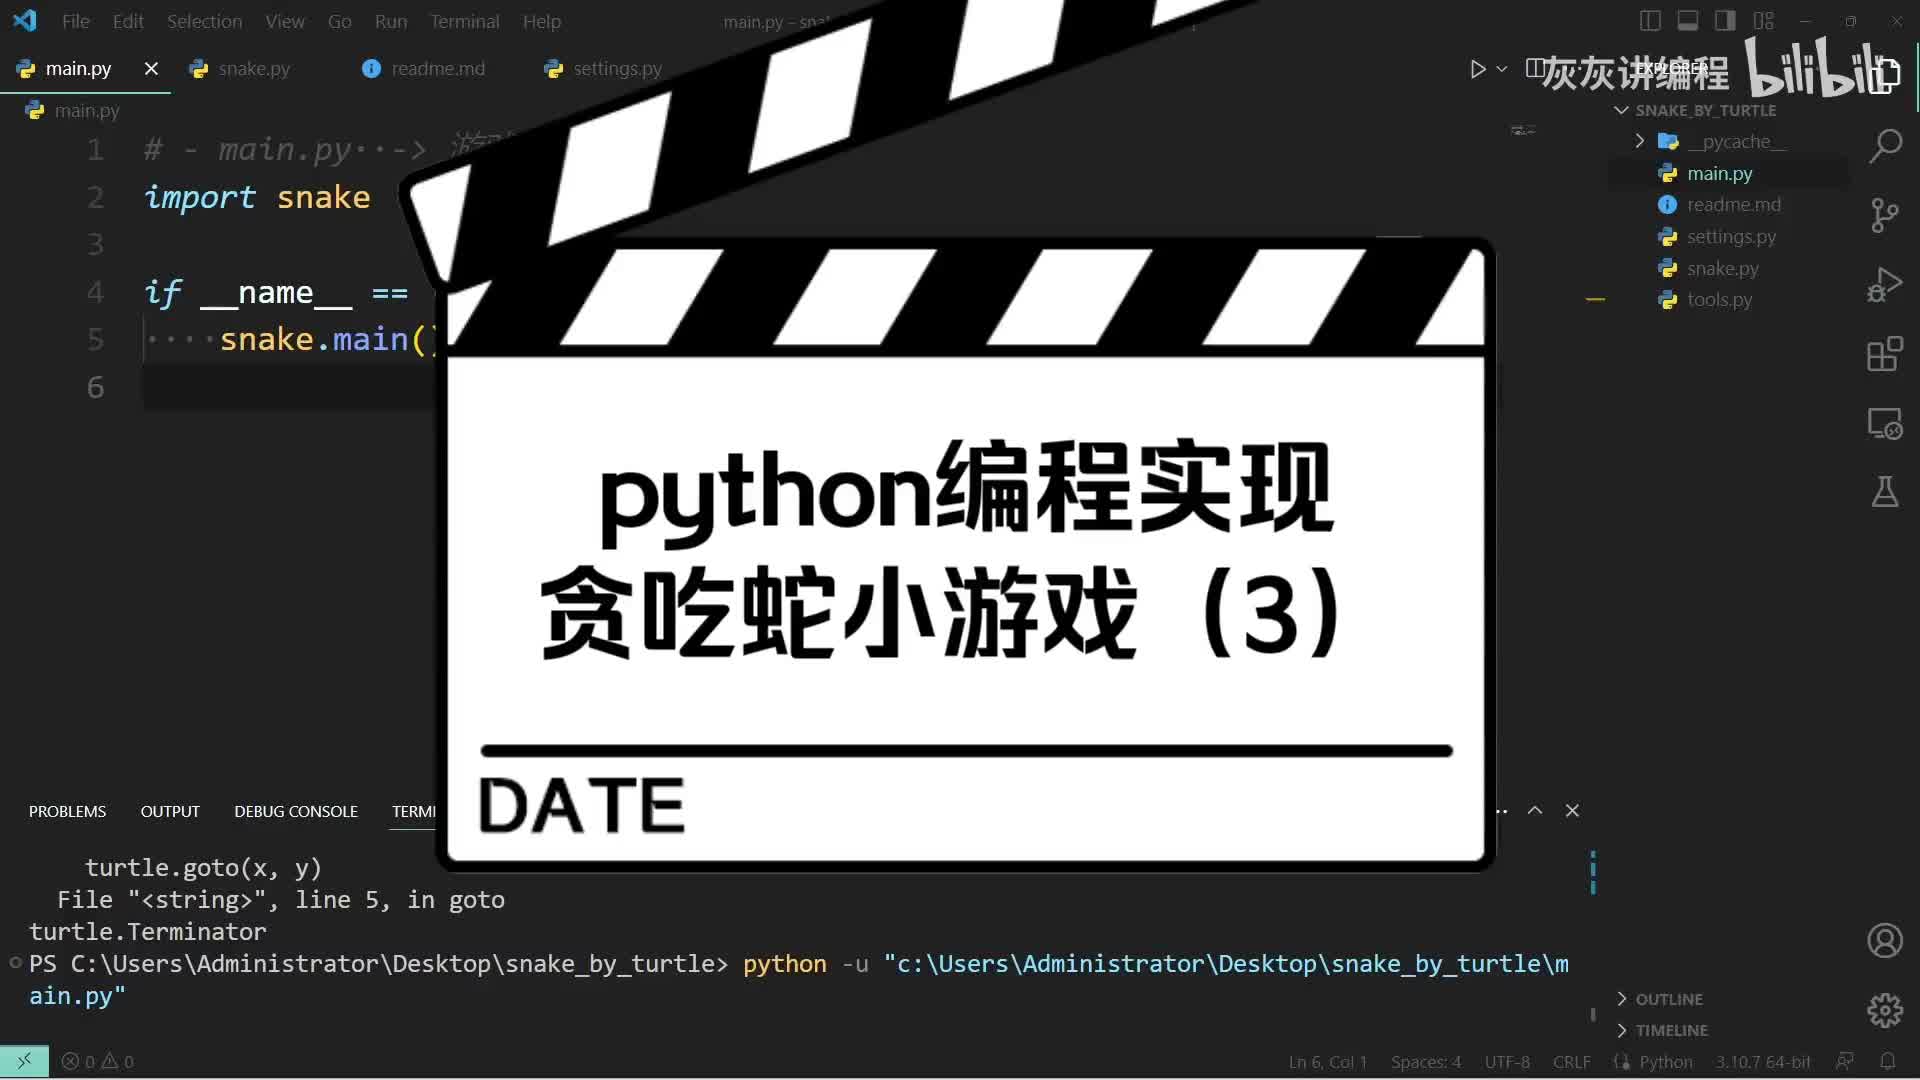
Task: Open the Source Control view
Action: (x=1885, y=215)
